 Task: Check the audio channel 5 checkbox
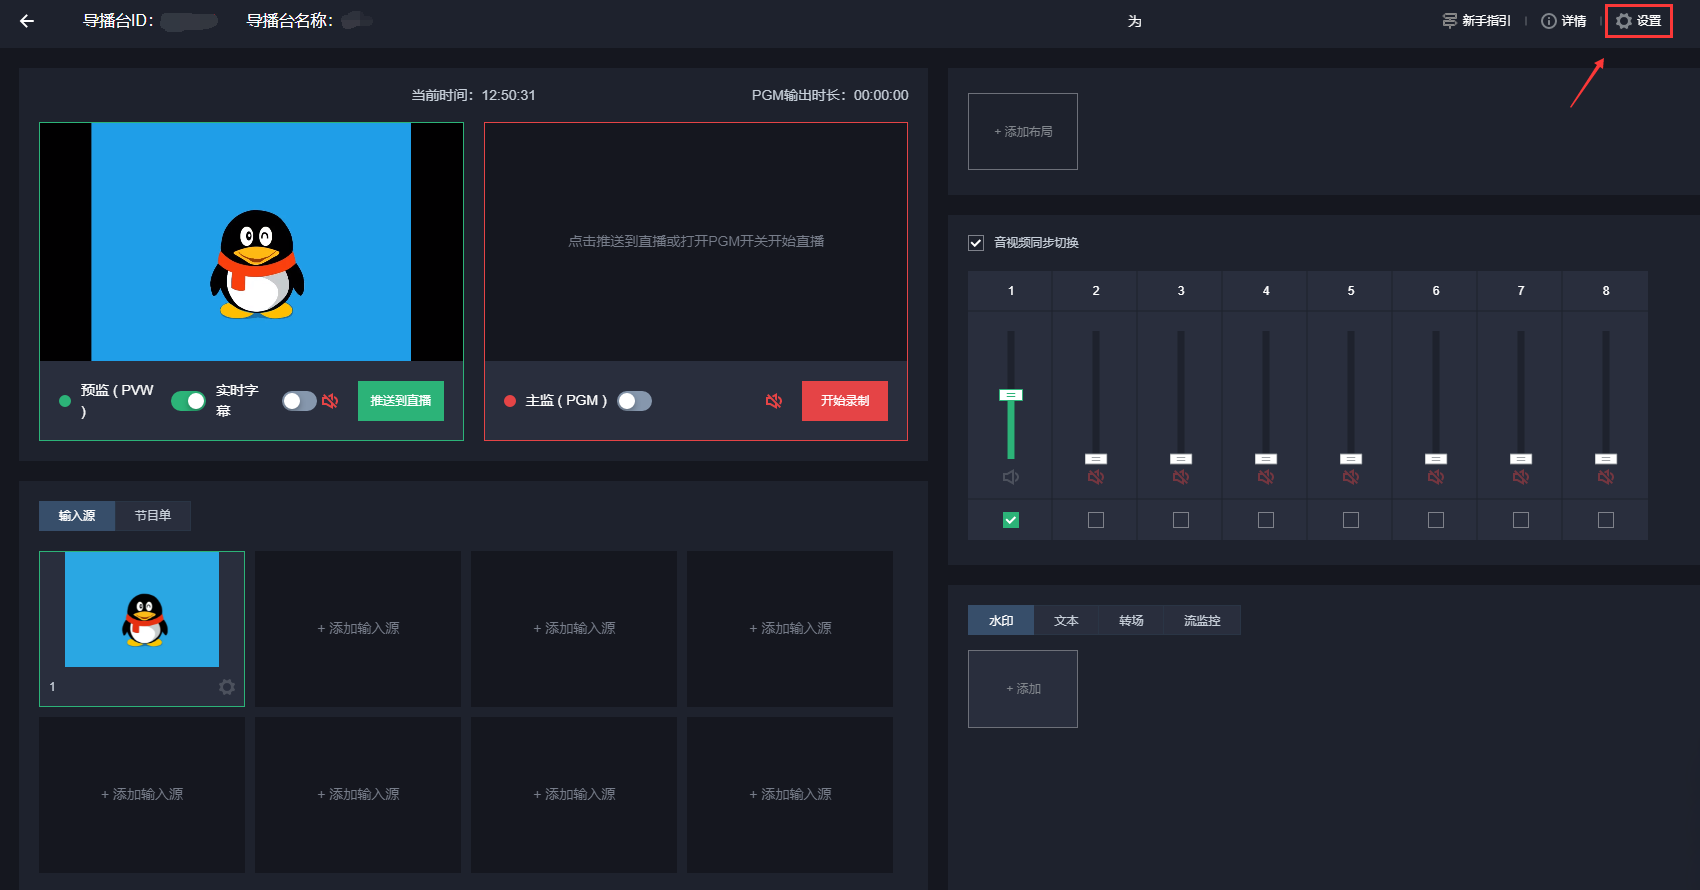1351,520
